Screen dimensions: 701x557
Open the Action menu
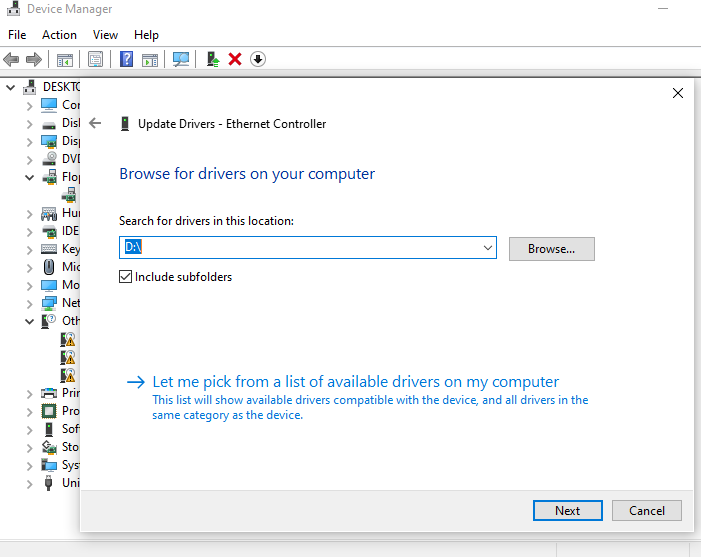[59, 35]
